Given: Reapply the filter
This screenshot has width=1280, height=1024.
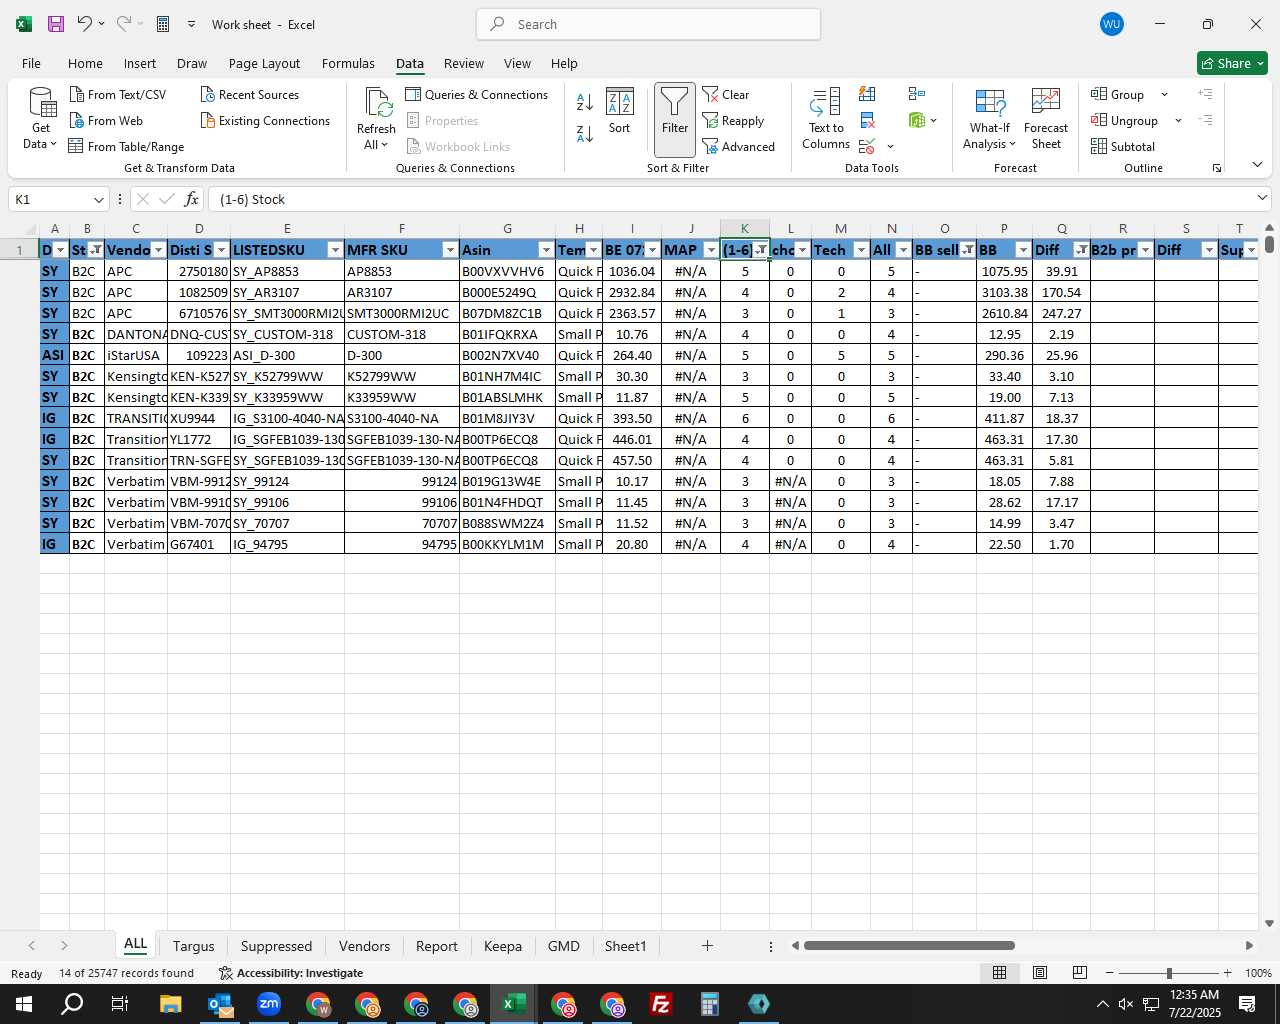Looking at the screenshot, I should pyautogui.click(x=733, y=120).
